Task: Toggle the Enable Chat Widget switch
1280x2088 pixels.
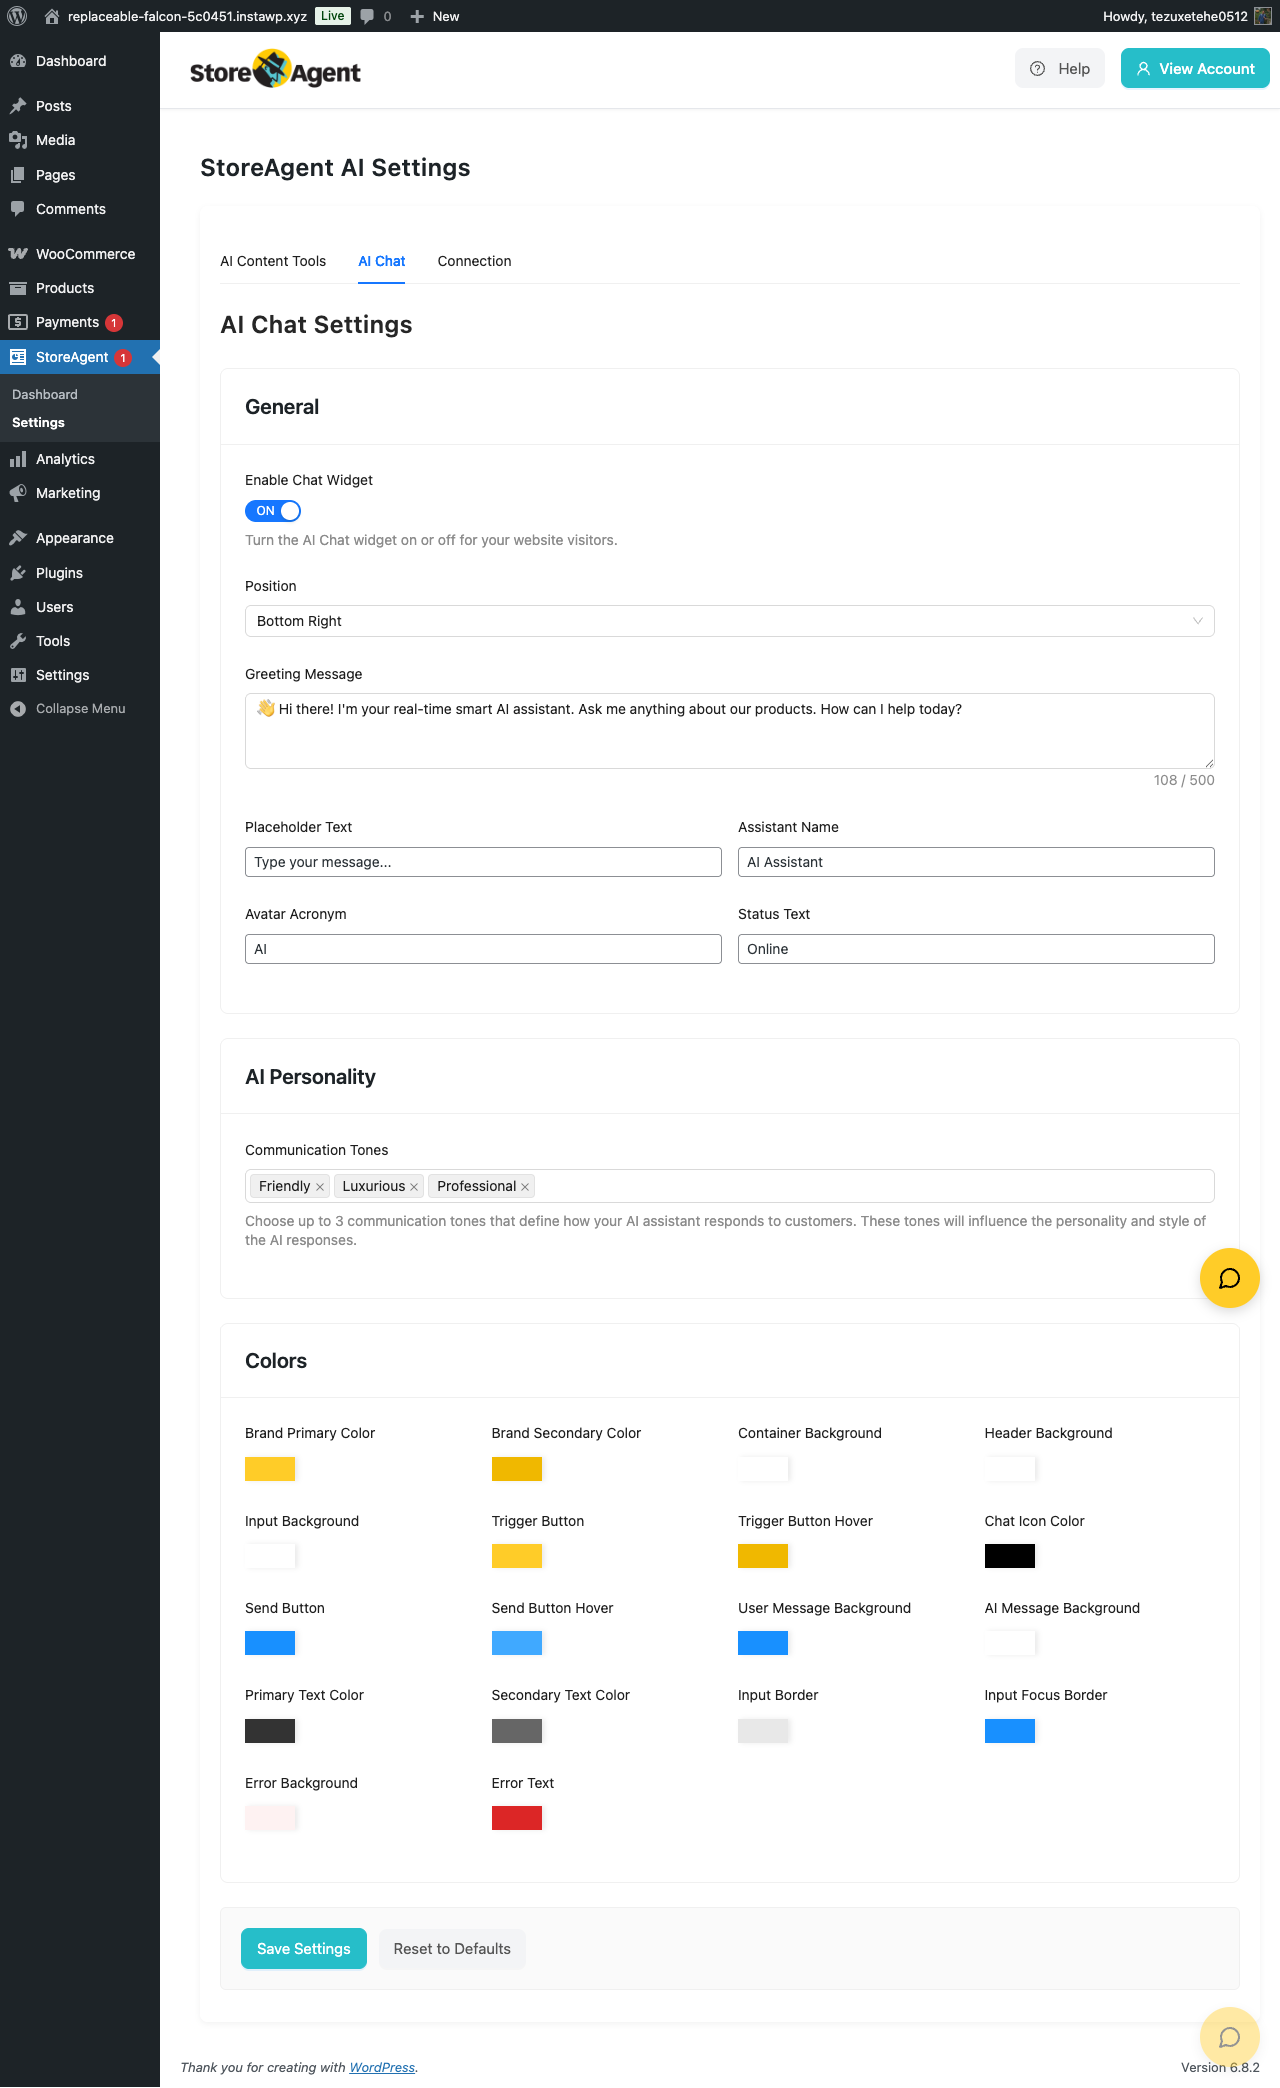Action: tap(273, 511)
